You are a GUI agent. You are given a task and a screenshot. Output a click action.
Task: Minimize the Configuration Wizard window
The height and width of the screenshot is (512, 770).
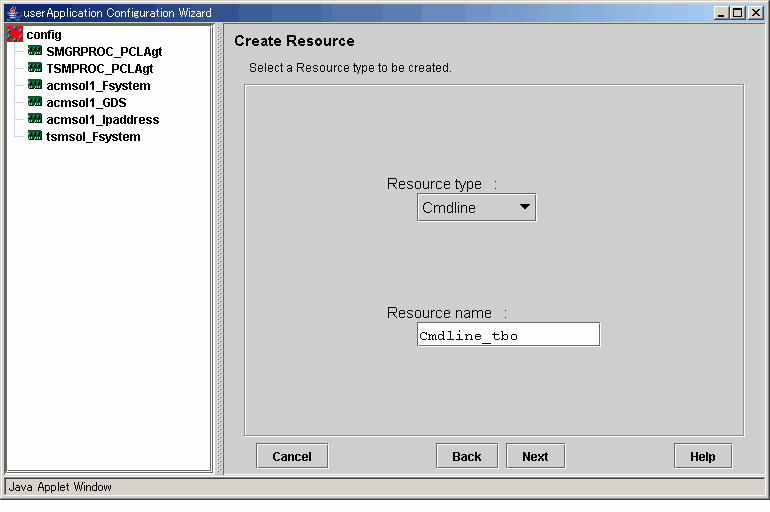coord(721,13)
